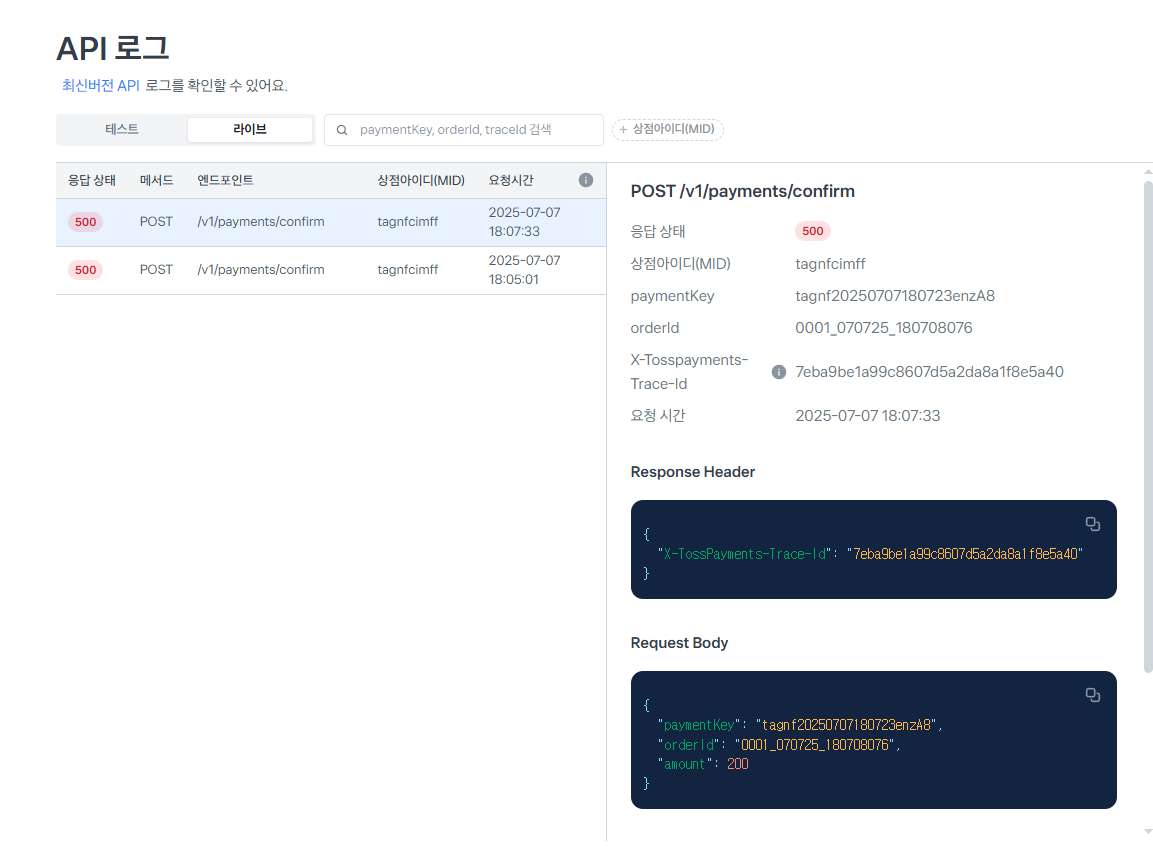Click the detail panel vertical scrollbar thumb

pos(1148,426)
